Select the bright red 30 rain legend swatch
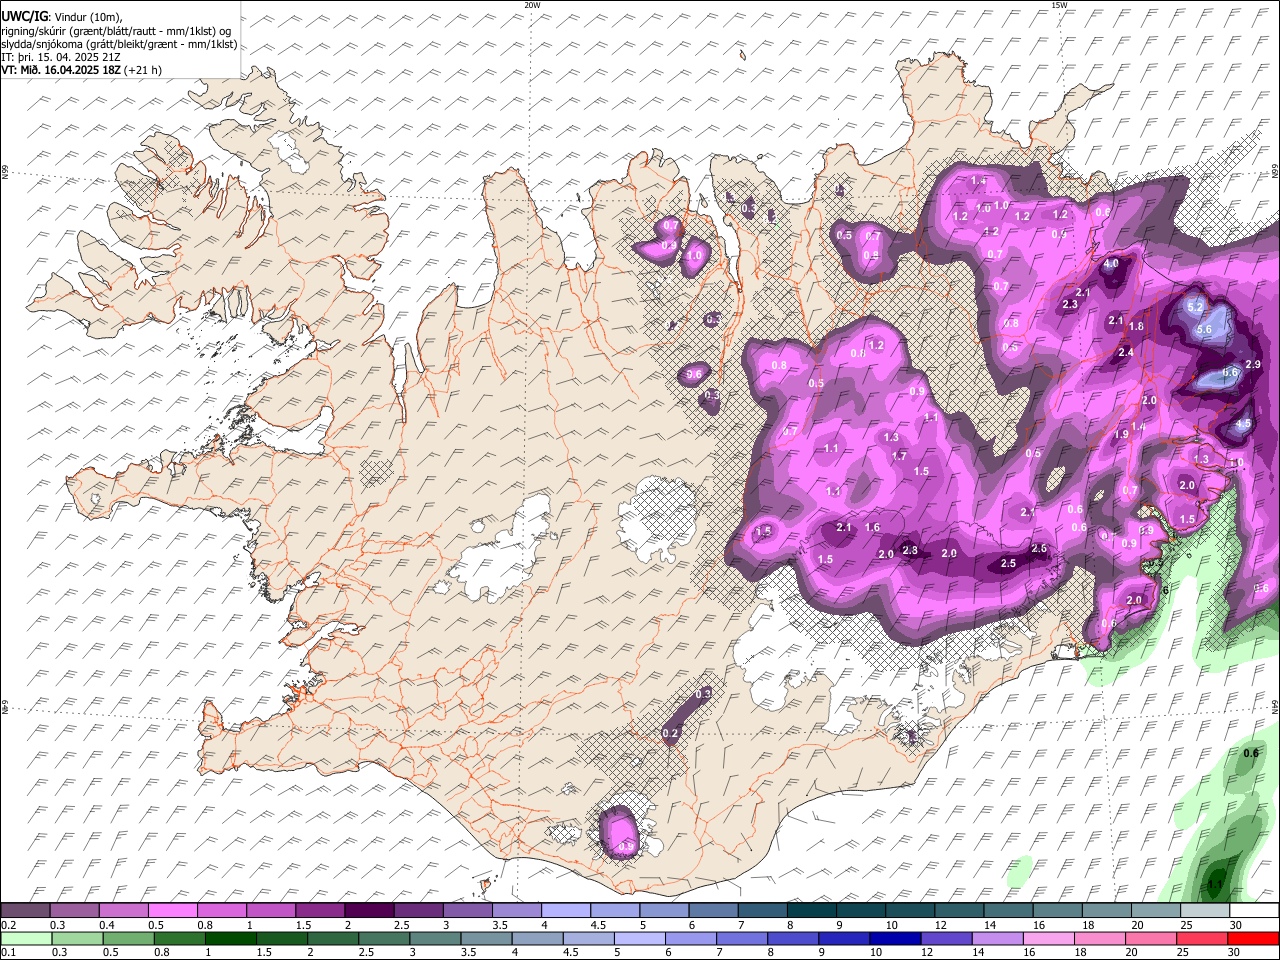This screenshot has height=960, width=1280. [1253, 938]
